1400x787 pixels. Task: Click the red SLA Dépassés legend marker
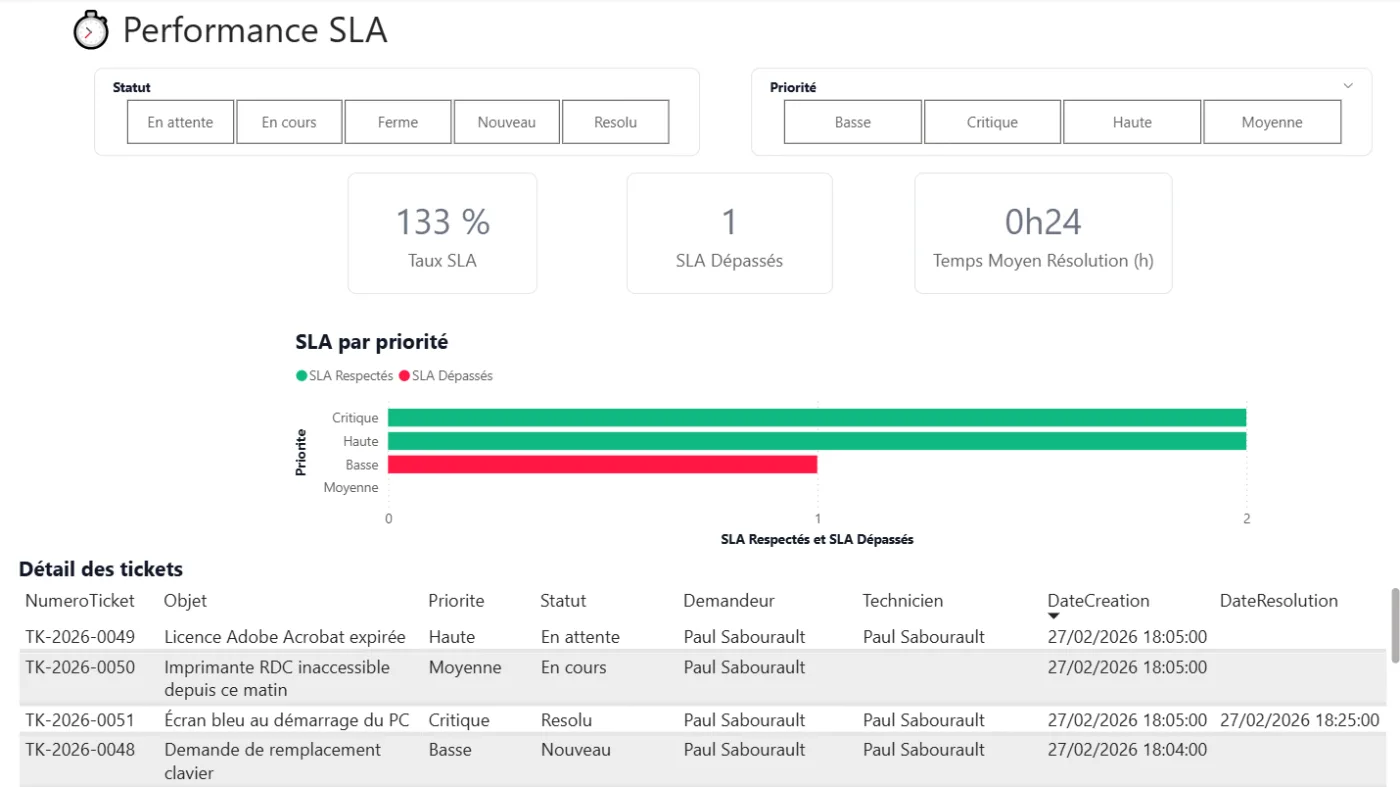(x=404, y=376)
